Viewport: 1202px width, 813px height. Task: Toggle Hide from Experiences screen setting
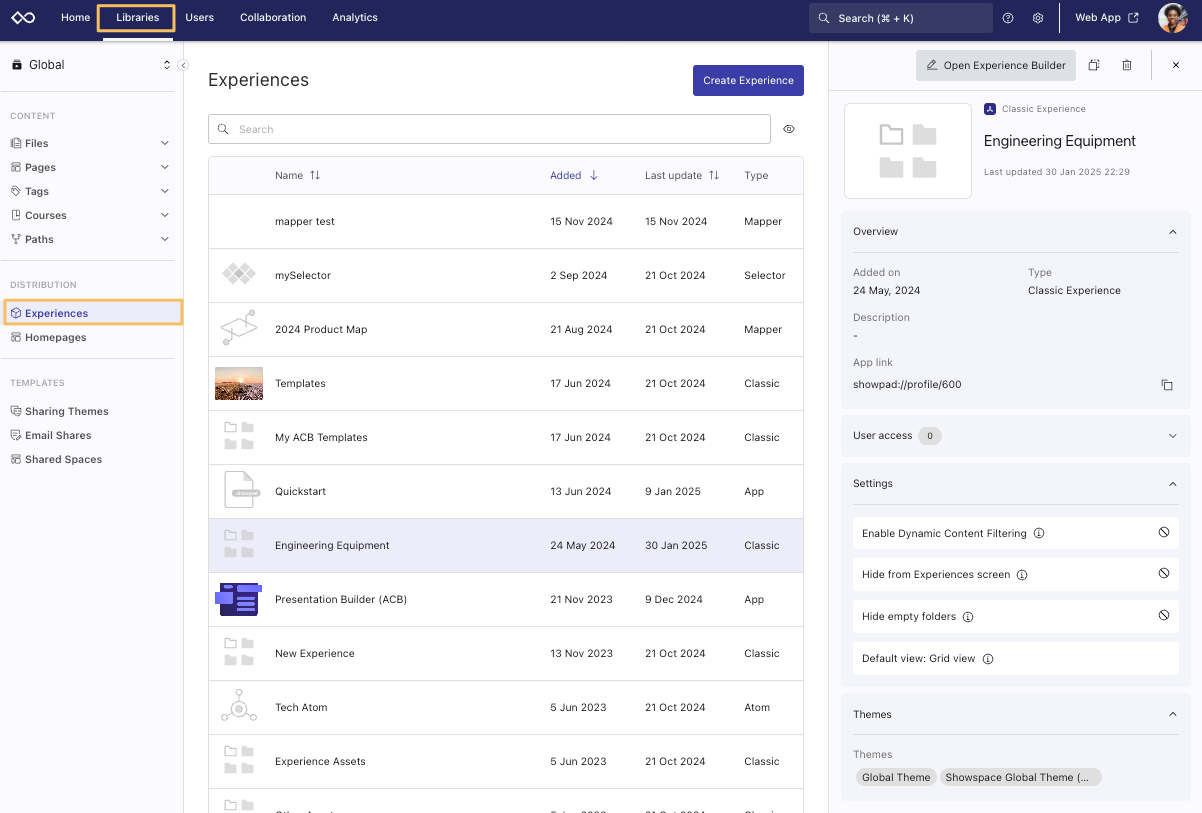coord(1164,574)
